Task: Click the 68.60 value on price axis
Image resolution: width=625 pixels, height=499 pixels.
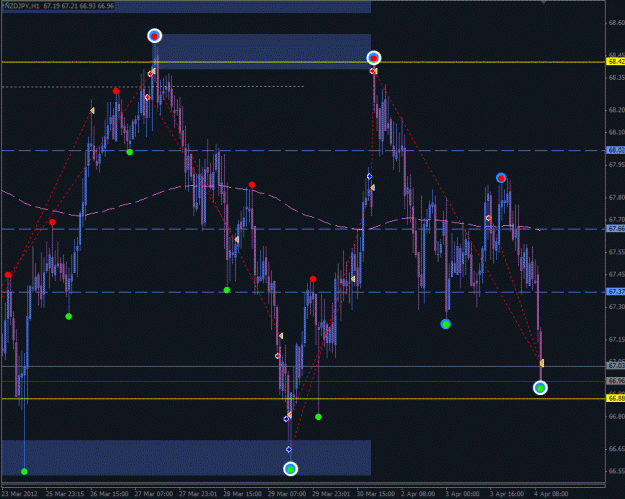Action: [x=616, y=23]
